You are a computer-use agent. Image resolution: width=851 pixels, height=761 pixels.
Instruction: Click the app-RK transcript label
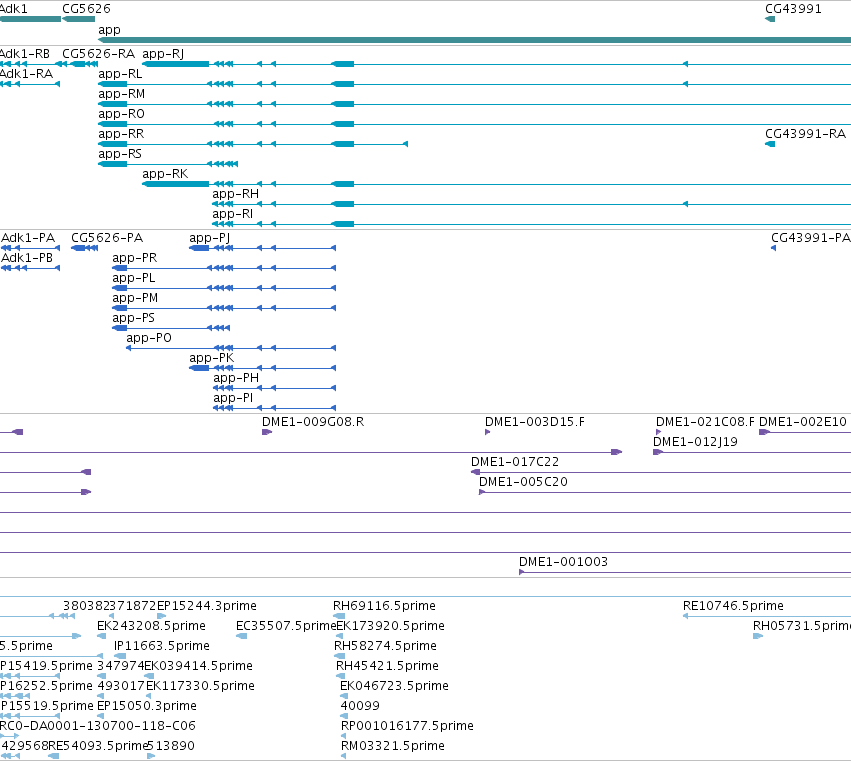tap(165, 174)
